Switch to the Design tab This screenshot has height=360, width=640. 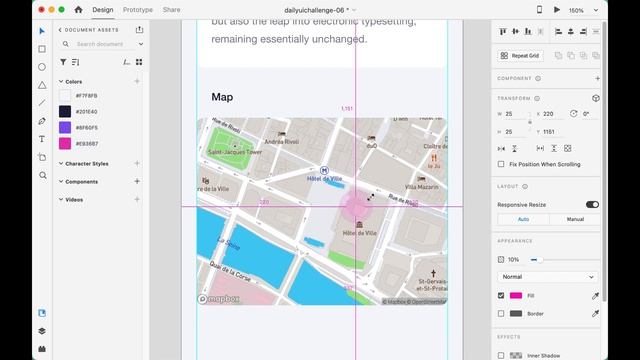(102, 9)
